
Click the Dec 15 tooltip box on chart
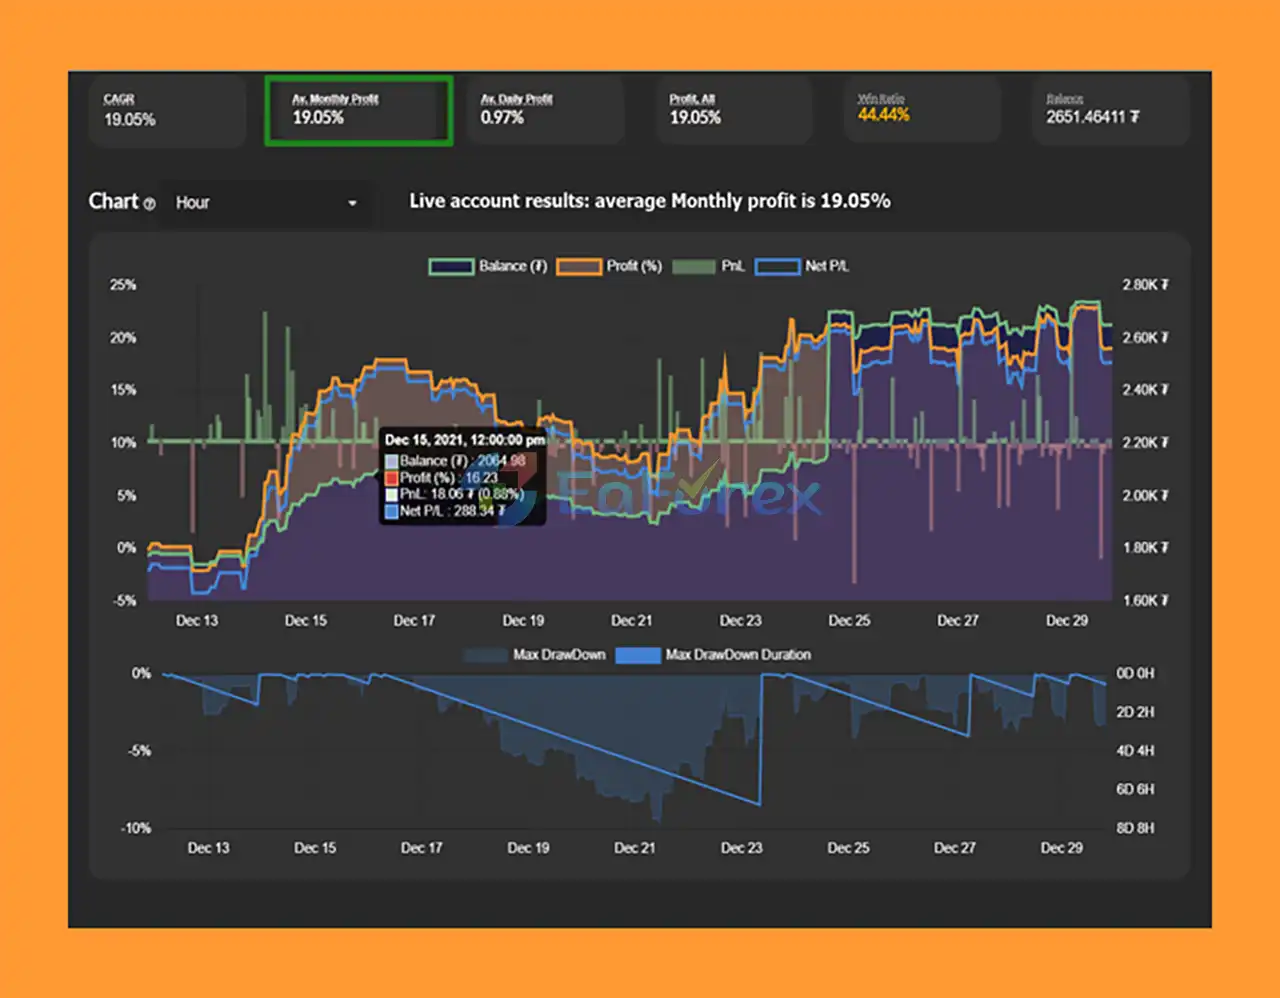[x=463, y=476]
